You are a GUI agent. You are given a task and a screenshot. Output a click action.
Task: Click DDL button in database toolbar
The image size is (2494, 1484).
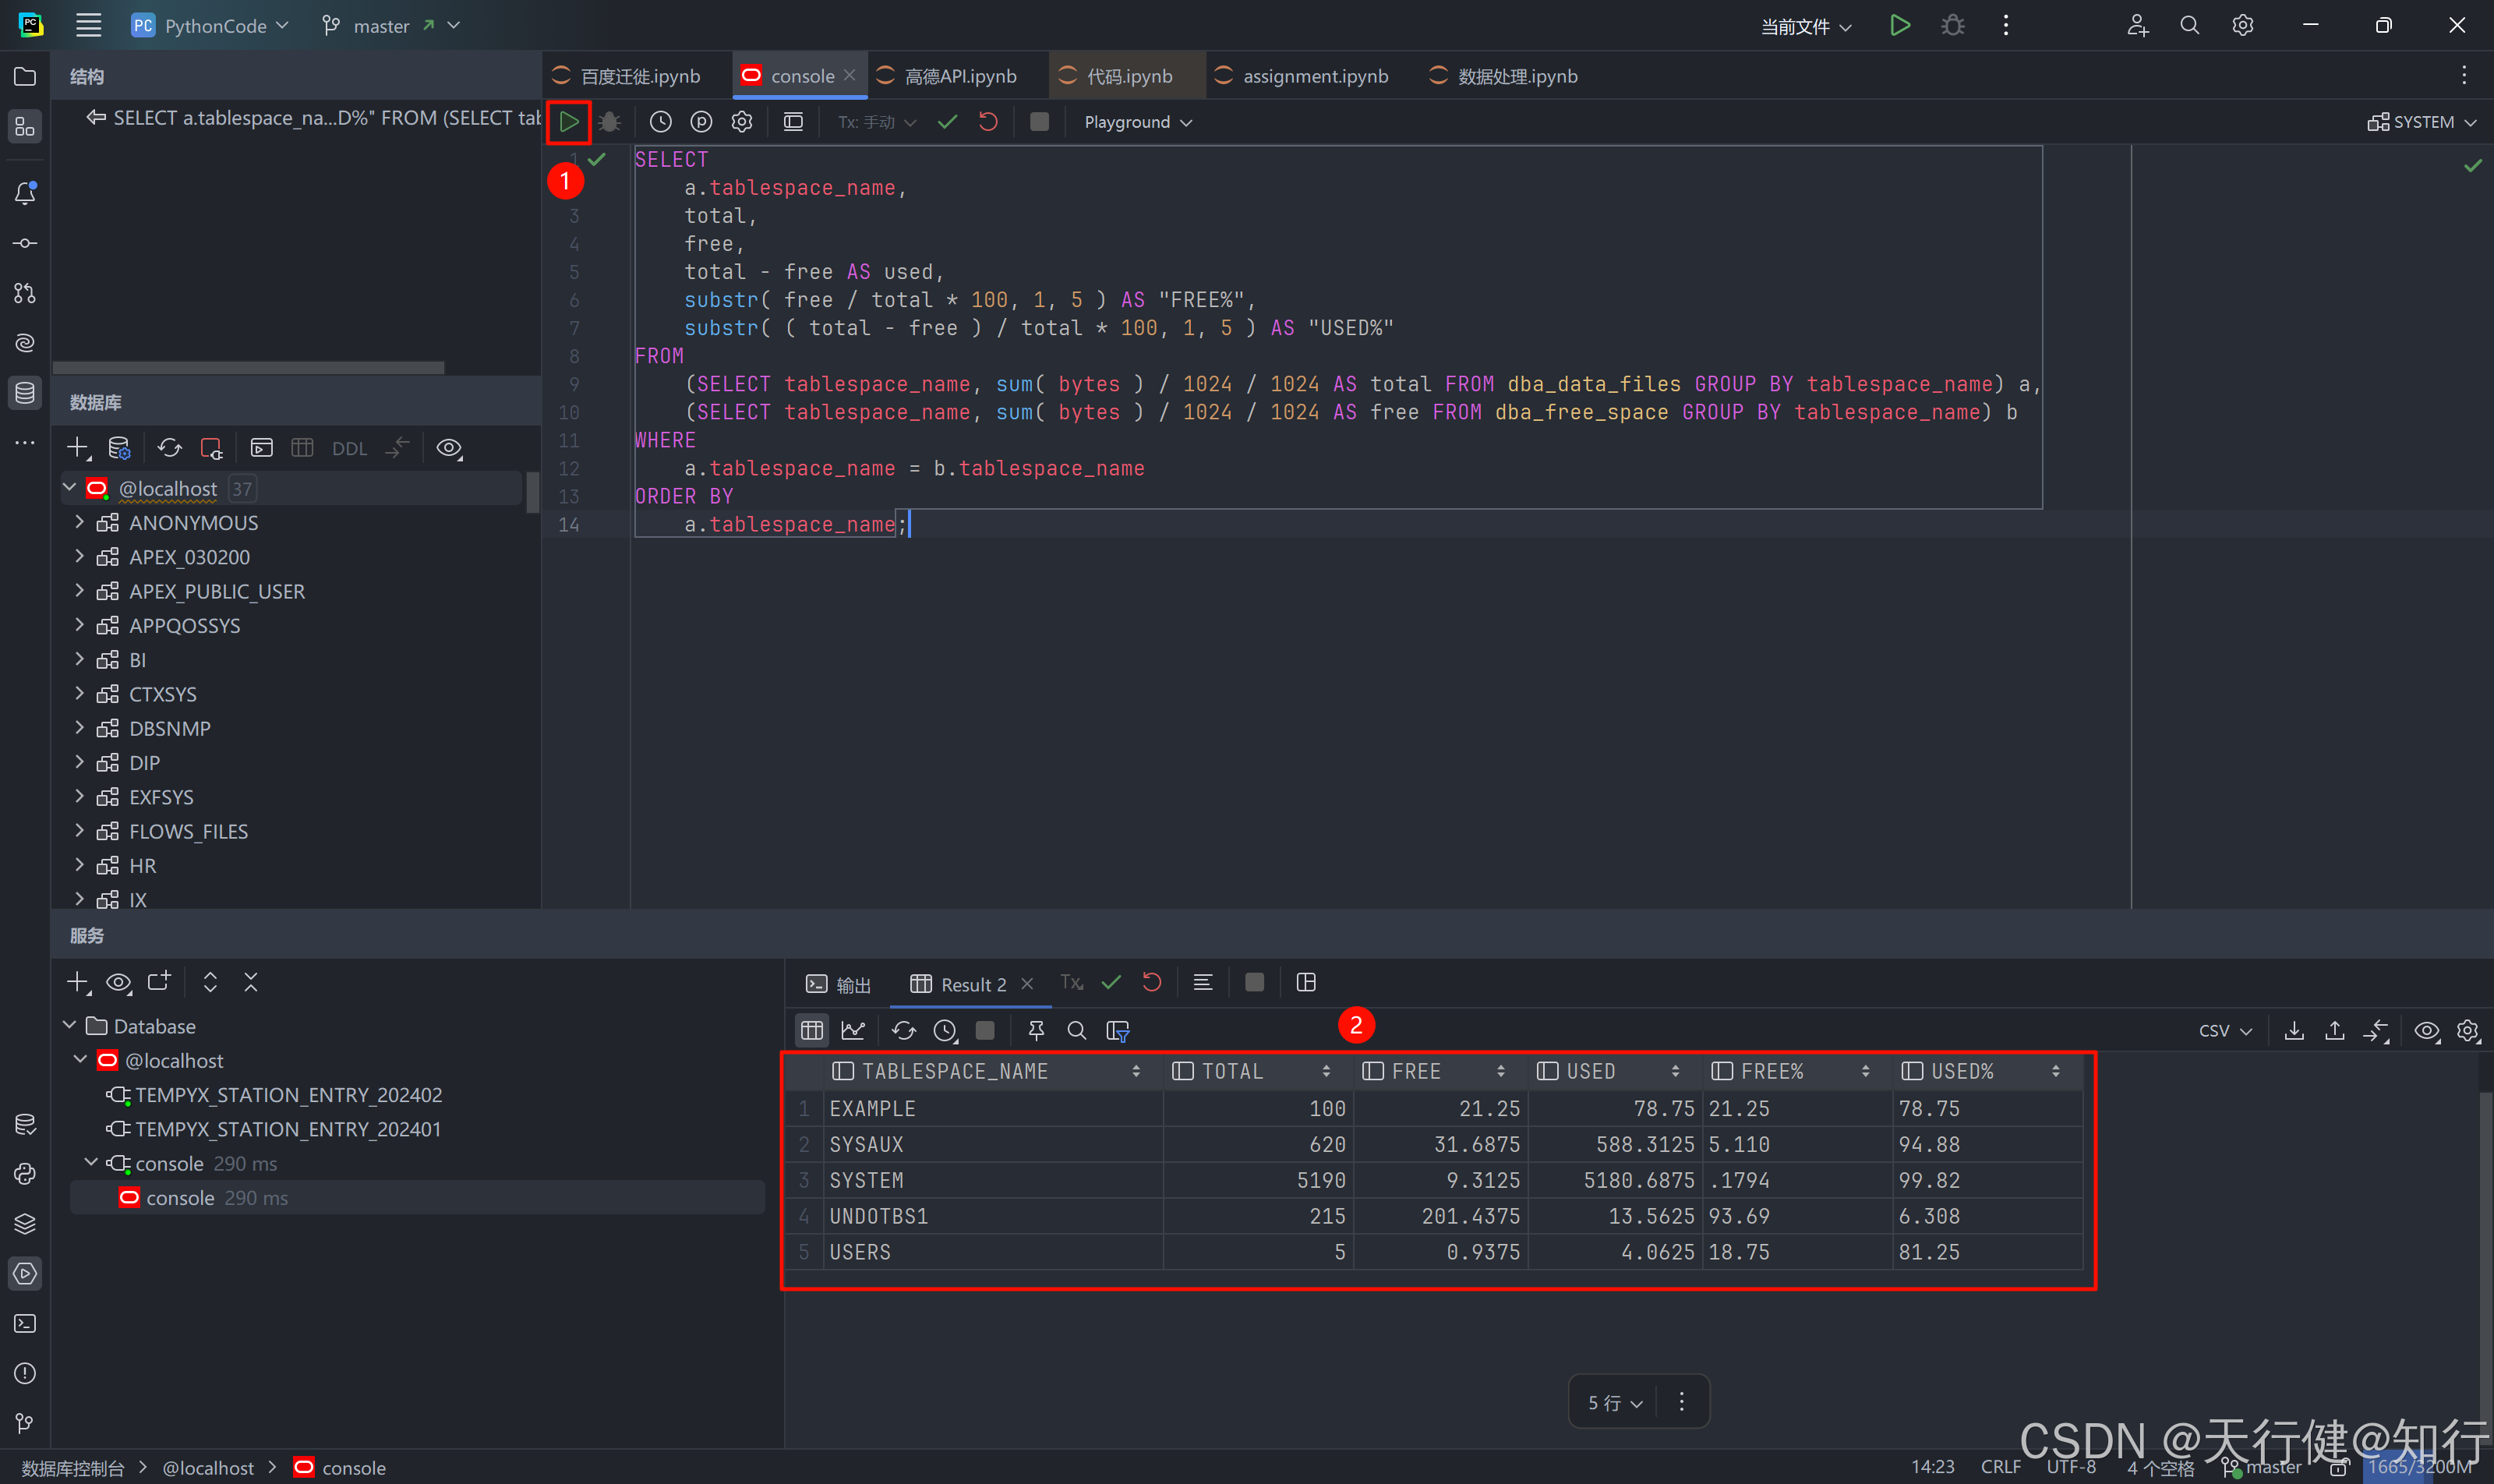click(349, 448)
